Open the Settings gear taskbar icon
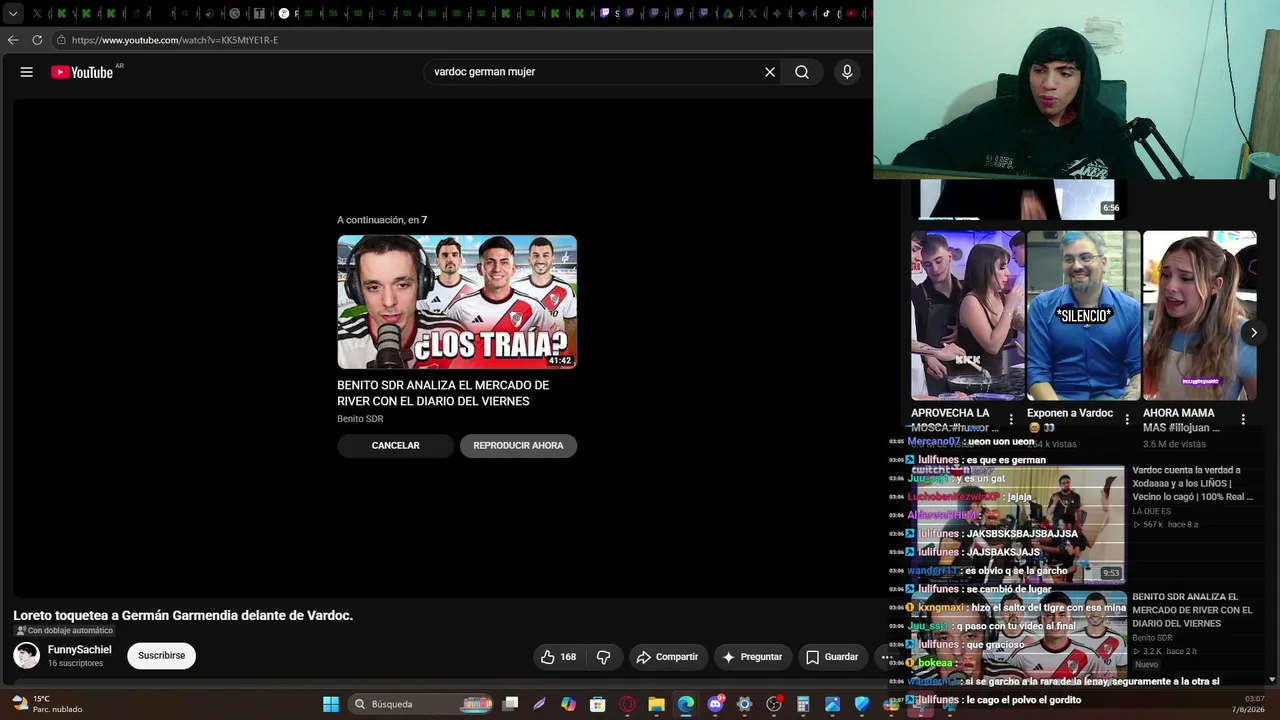The width and height of the screenshot is (1280, 720). point(744,704)
